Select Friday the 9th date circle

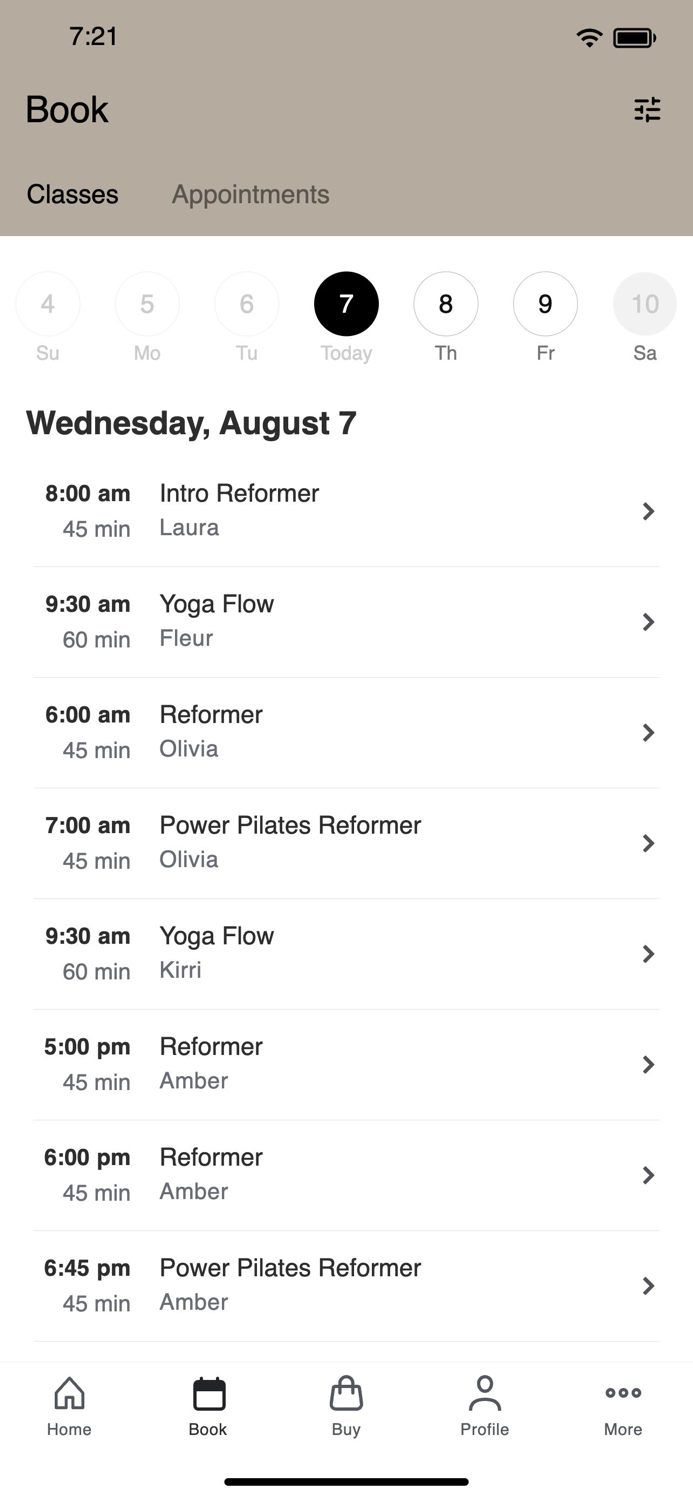(x=545, y=303)
